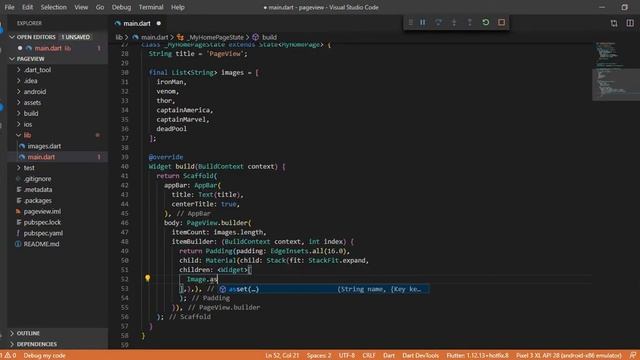Image resolution: width=640 pixels, height=360 pixels.
Task: Change Dart language mode
Action: pos(389,356)
